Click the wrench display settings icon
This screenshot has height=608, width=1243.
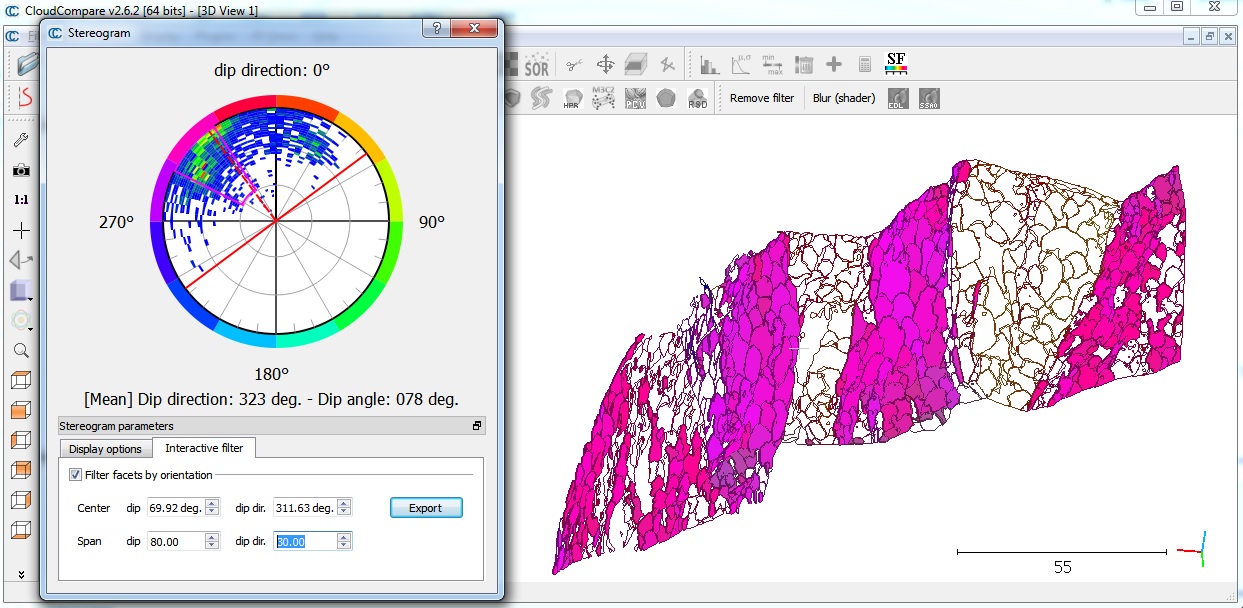click(21, 140)
